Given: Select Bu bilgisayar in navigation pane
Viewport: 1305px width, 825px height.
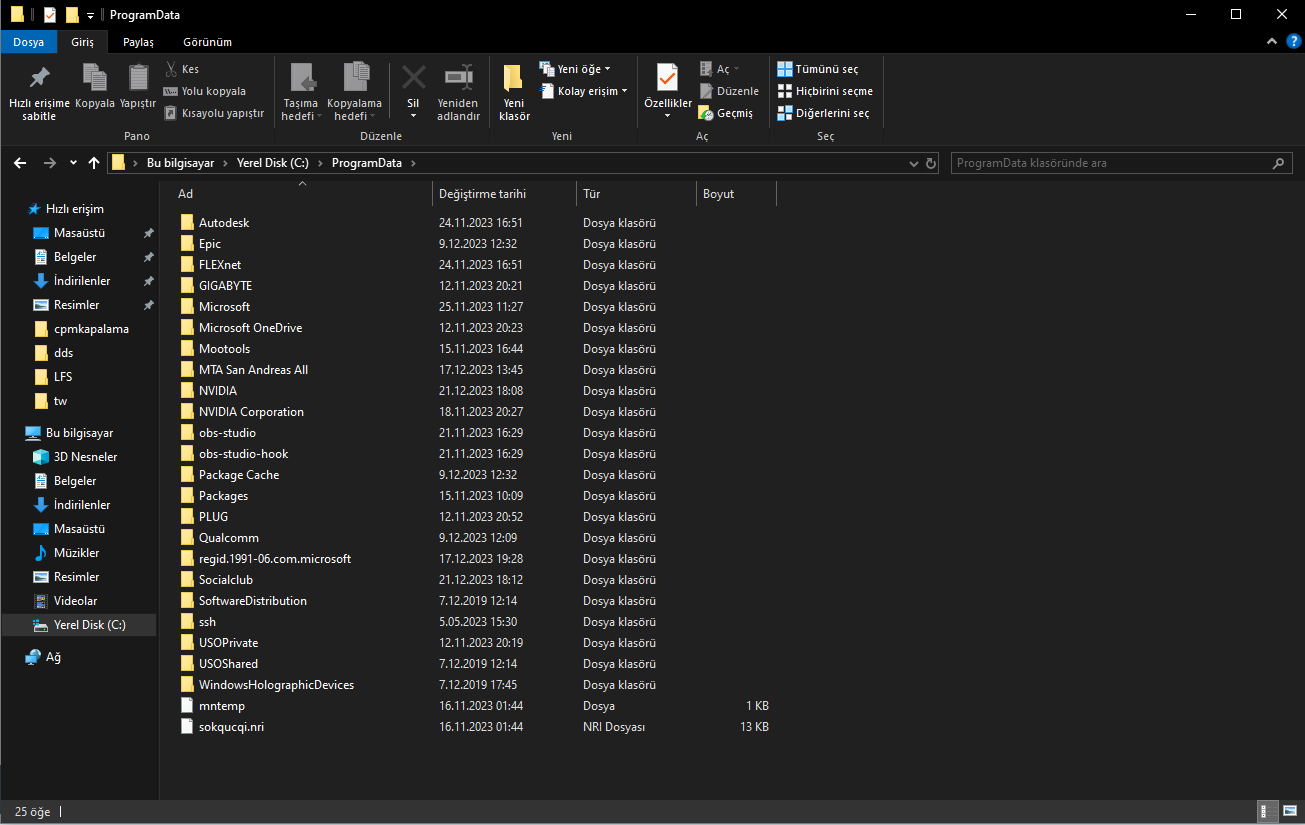Looking at the screenshot, I should [x=80, y=433].
